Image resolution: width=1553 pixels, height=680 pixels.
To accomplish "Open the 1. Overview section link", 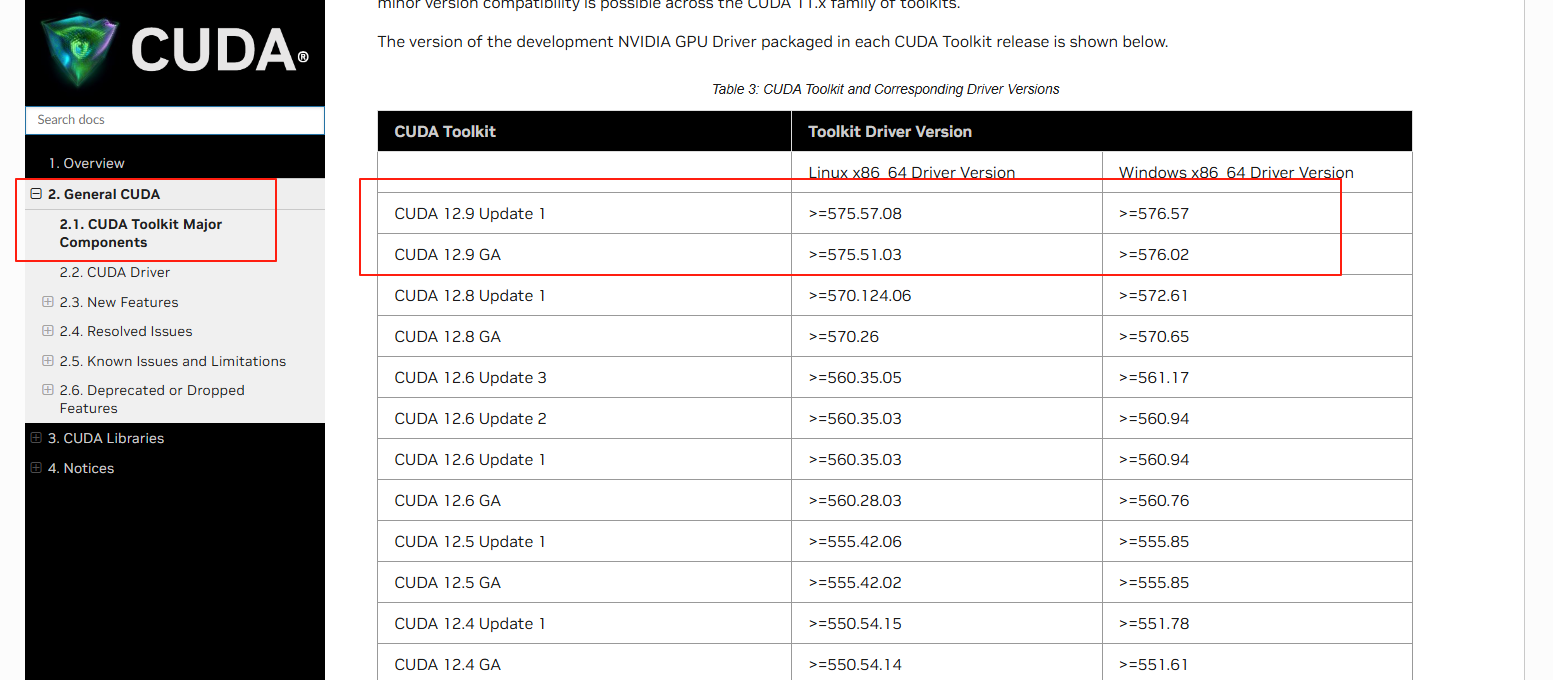I will tap(86, 163).
